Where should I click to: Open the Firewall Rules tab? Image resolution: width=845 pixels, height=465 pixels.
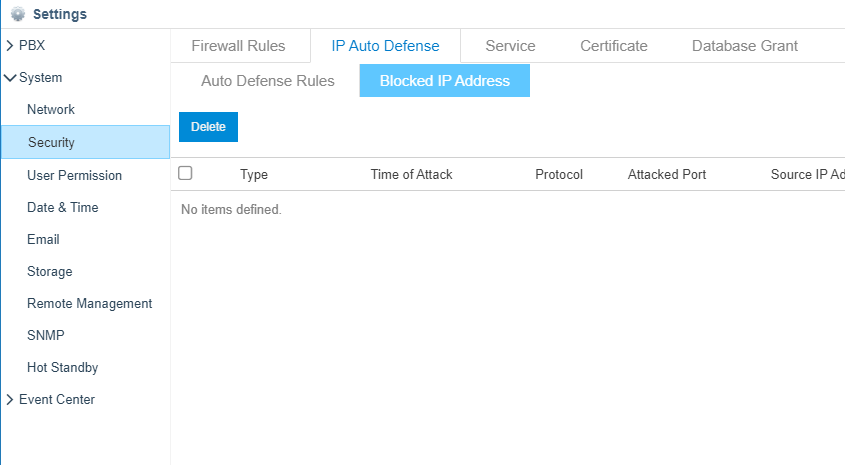(238, 46)
